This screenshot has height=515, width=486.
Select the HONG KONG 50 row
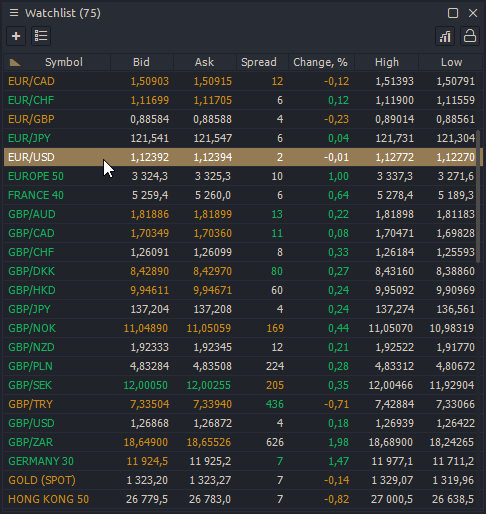tap(243, 499)
